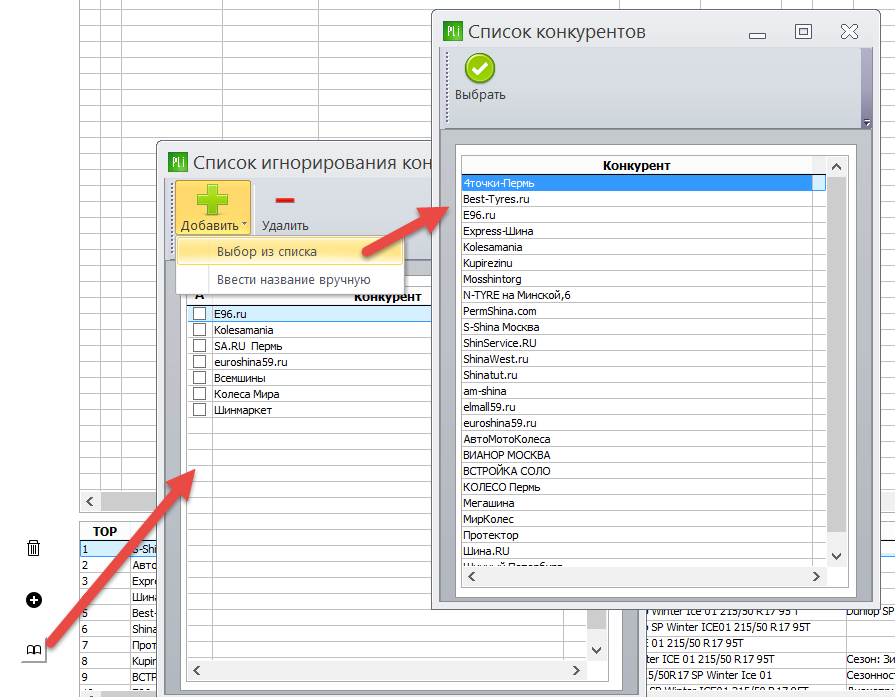
Task: Click the open book icon on left sidebar
Action: [x=34, y=650]
